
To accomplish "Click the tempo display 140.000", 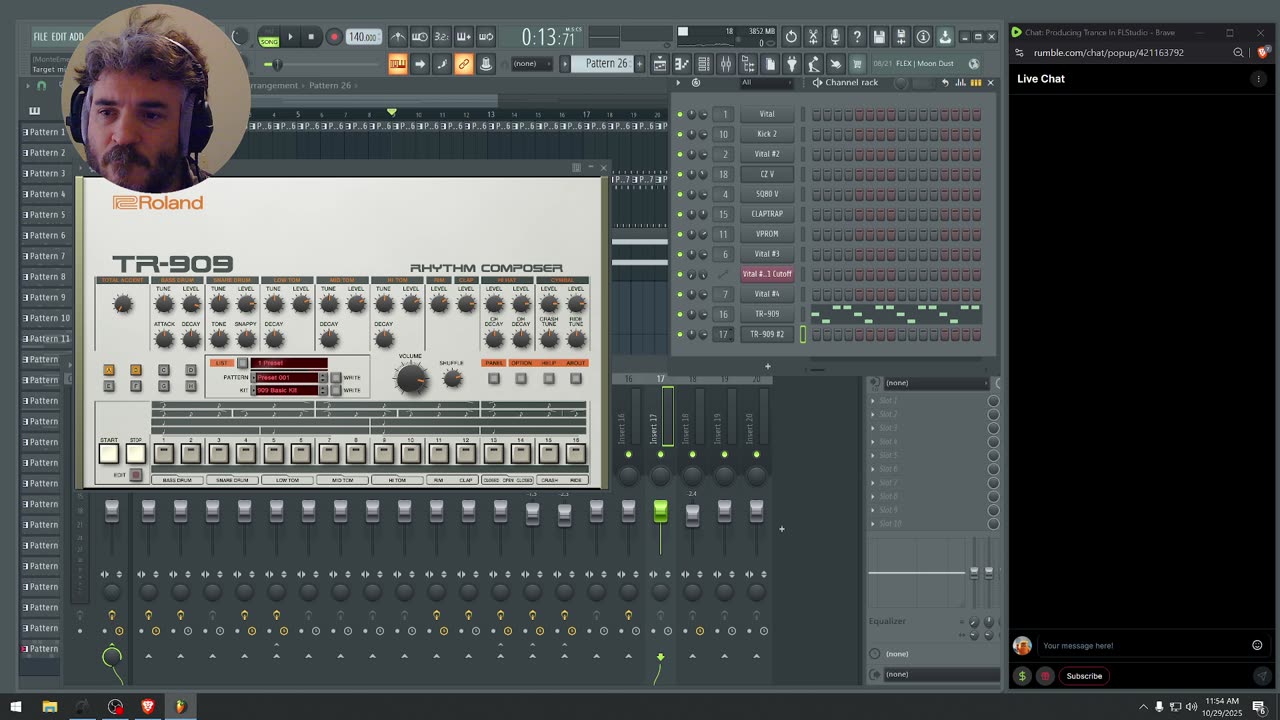I will pos(363,37).
